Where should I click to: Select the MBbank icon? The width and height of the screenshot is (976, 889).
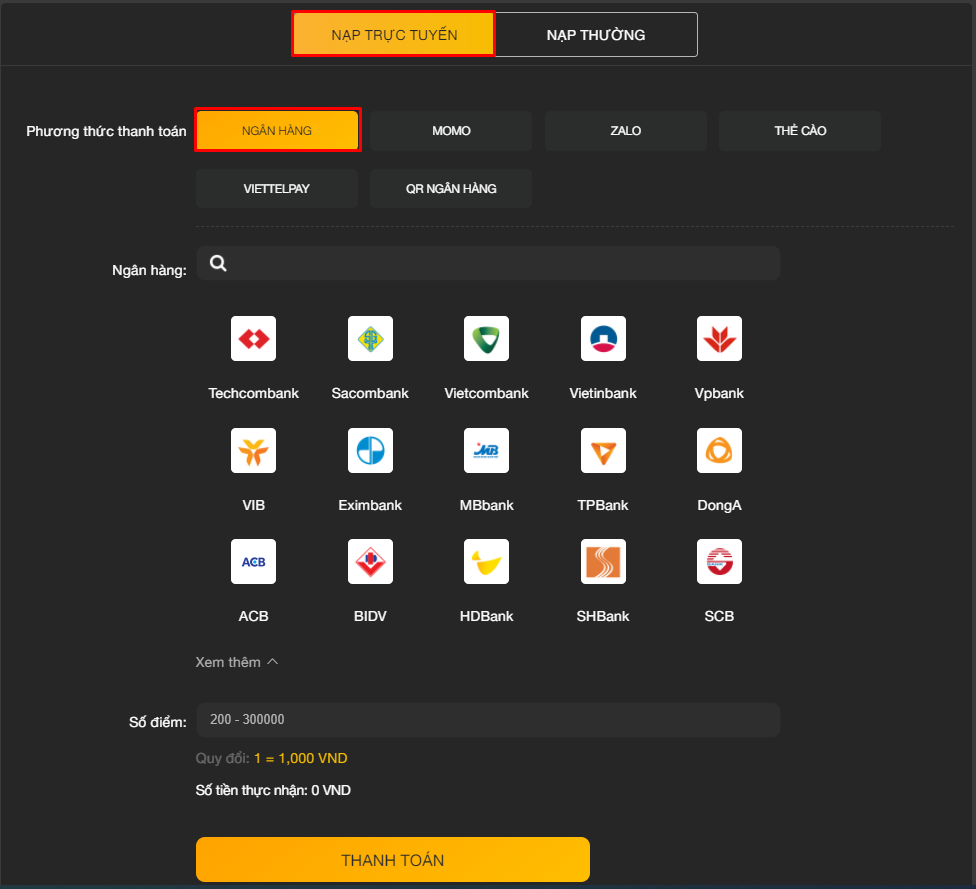pyautogui.click(x=486, y=451)
